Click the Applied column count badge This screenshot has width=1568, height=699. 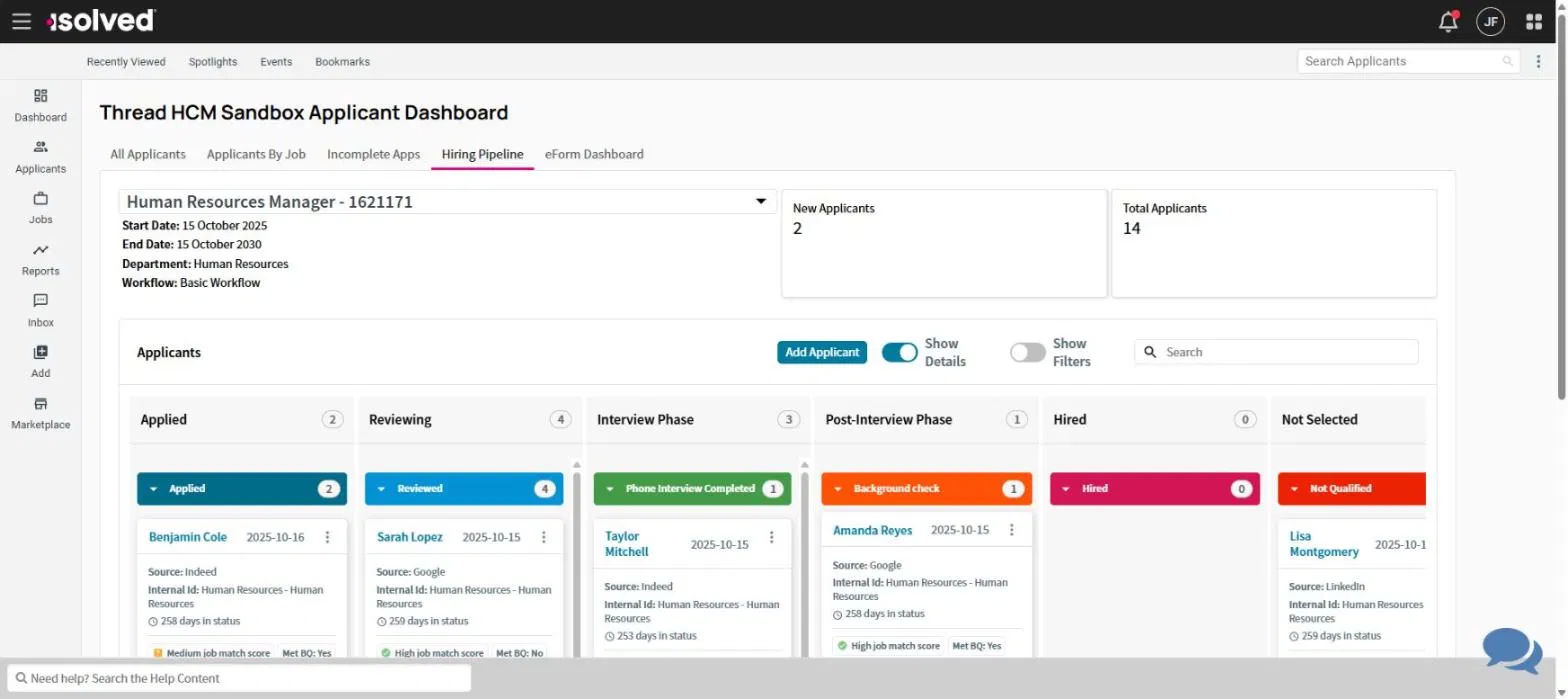(x=332, y=420)
